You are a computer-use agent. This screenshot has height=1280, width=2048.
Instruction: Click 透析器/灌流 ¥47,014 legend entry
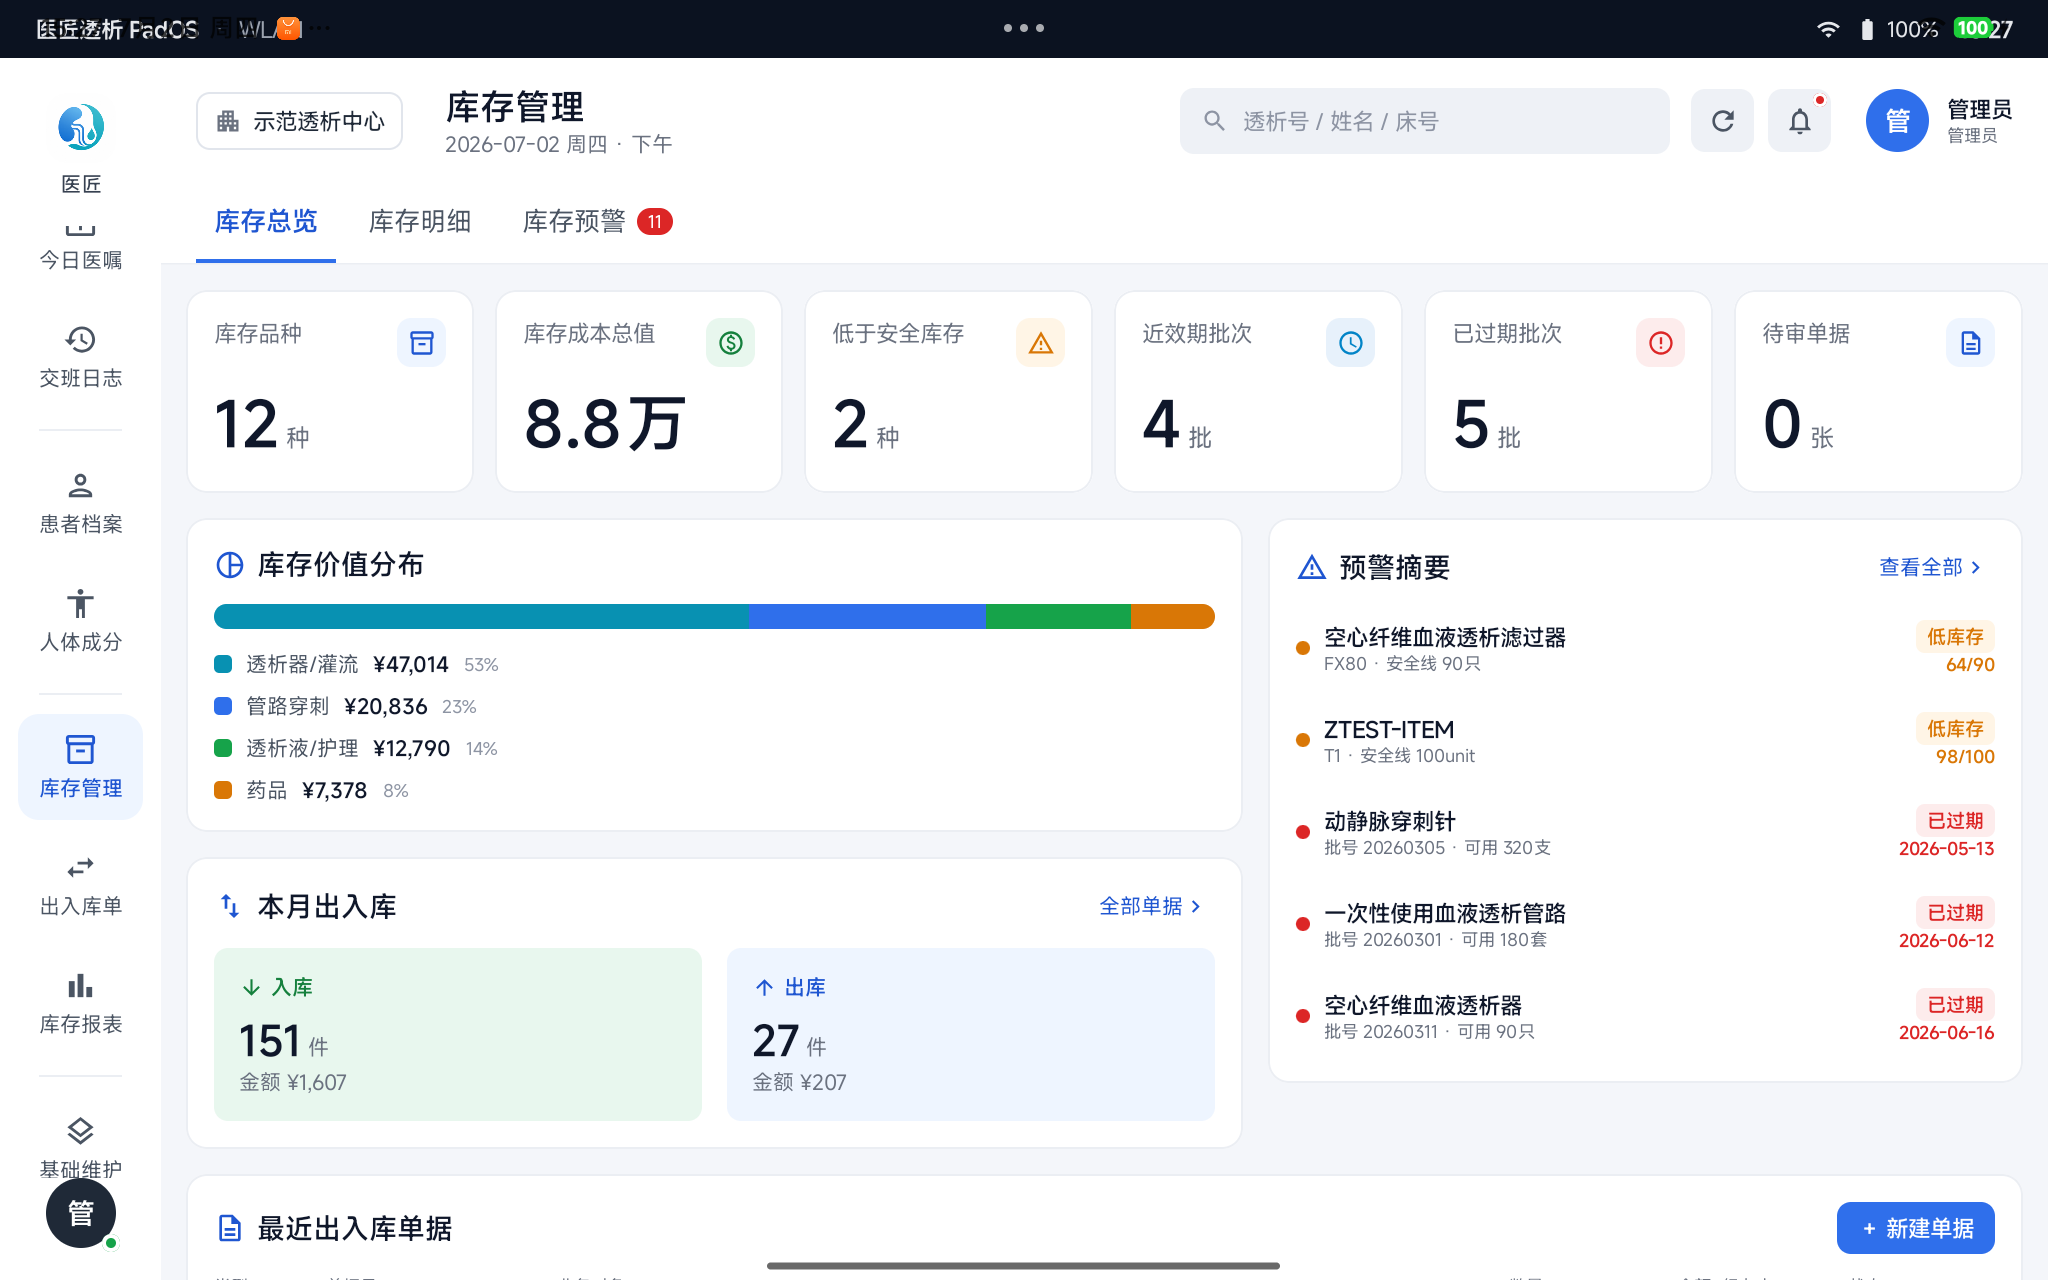click(356, 664)
